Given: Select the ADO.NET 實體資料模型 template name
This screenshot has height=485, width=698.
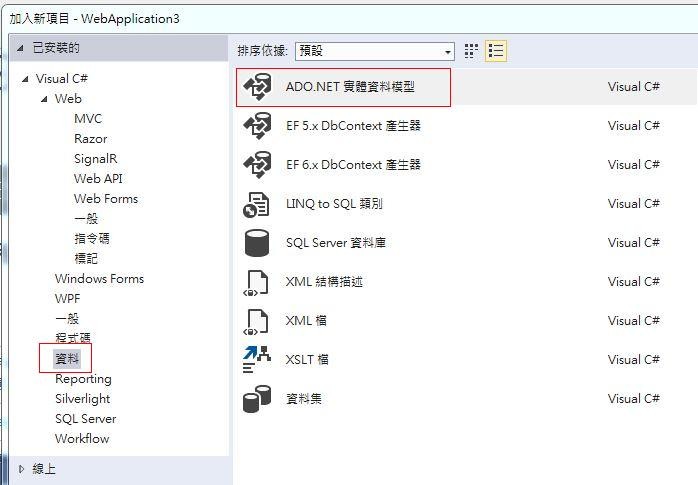Looking at the screenshot, I should tap(350, 87).
